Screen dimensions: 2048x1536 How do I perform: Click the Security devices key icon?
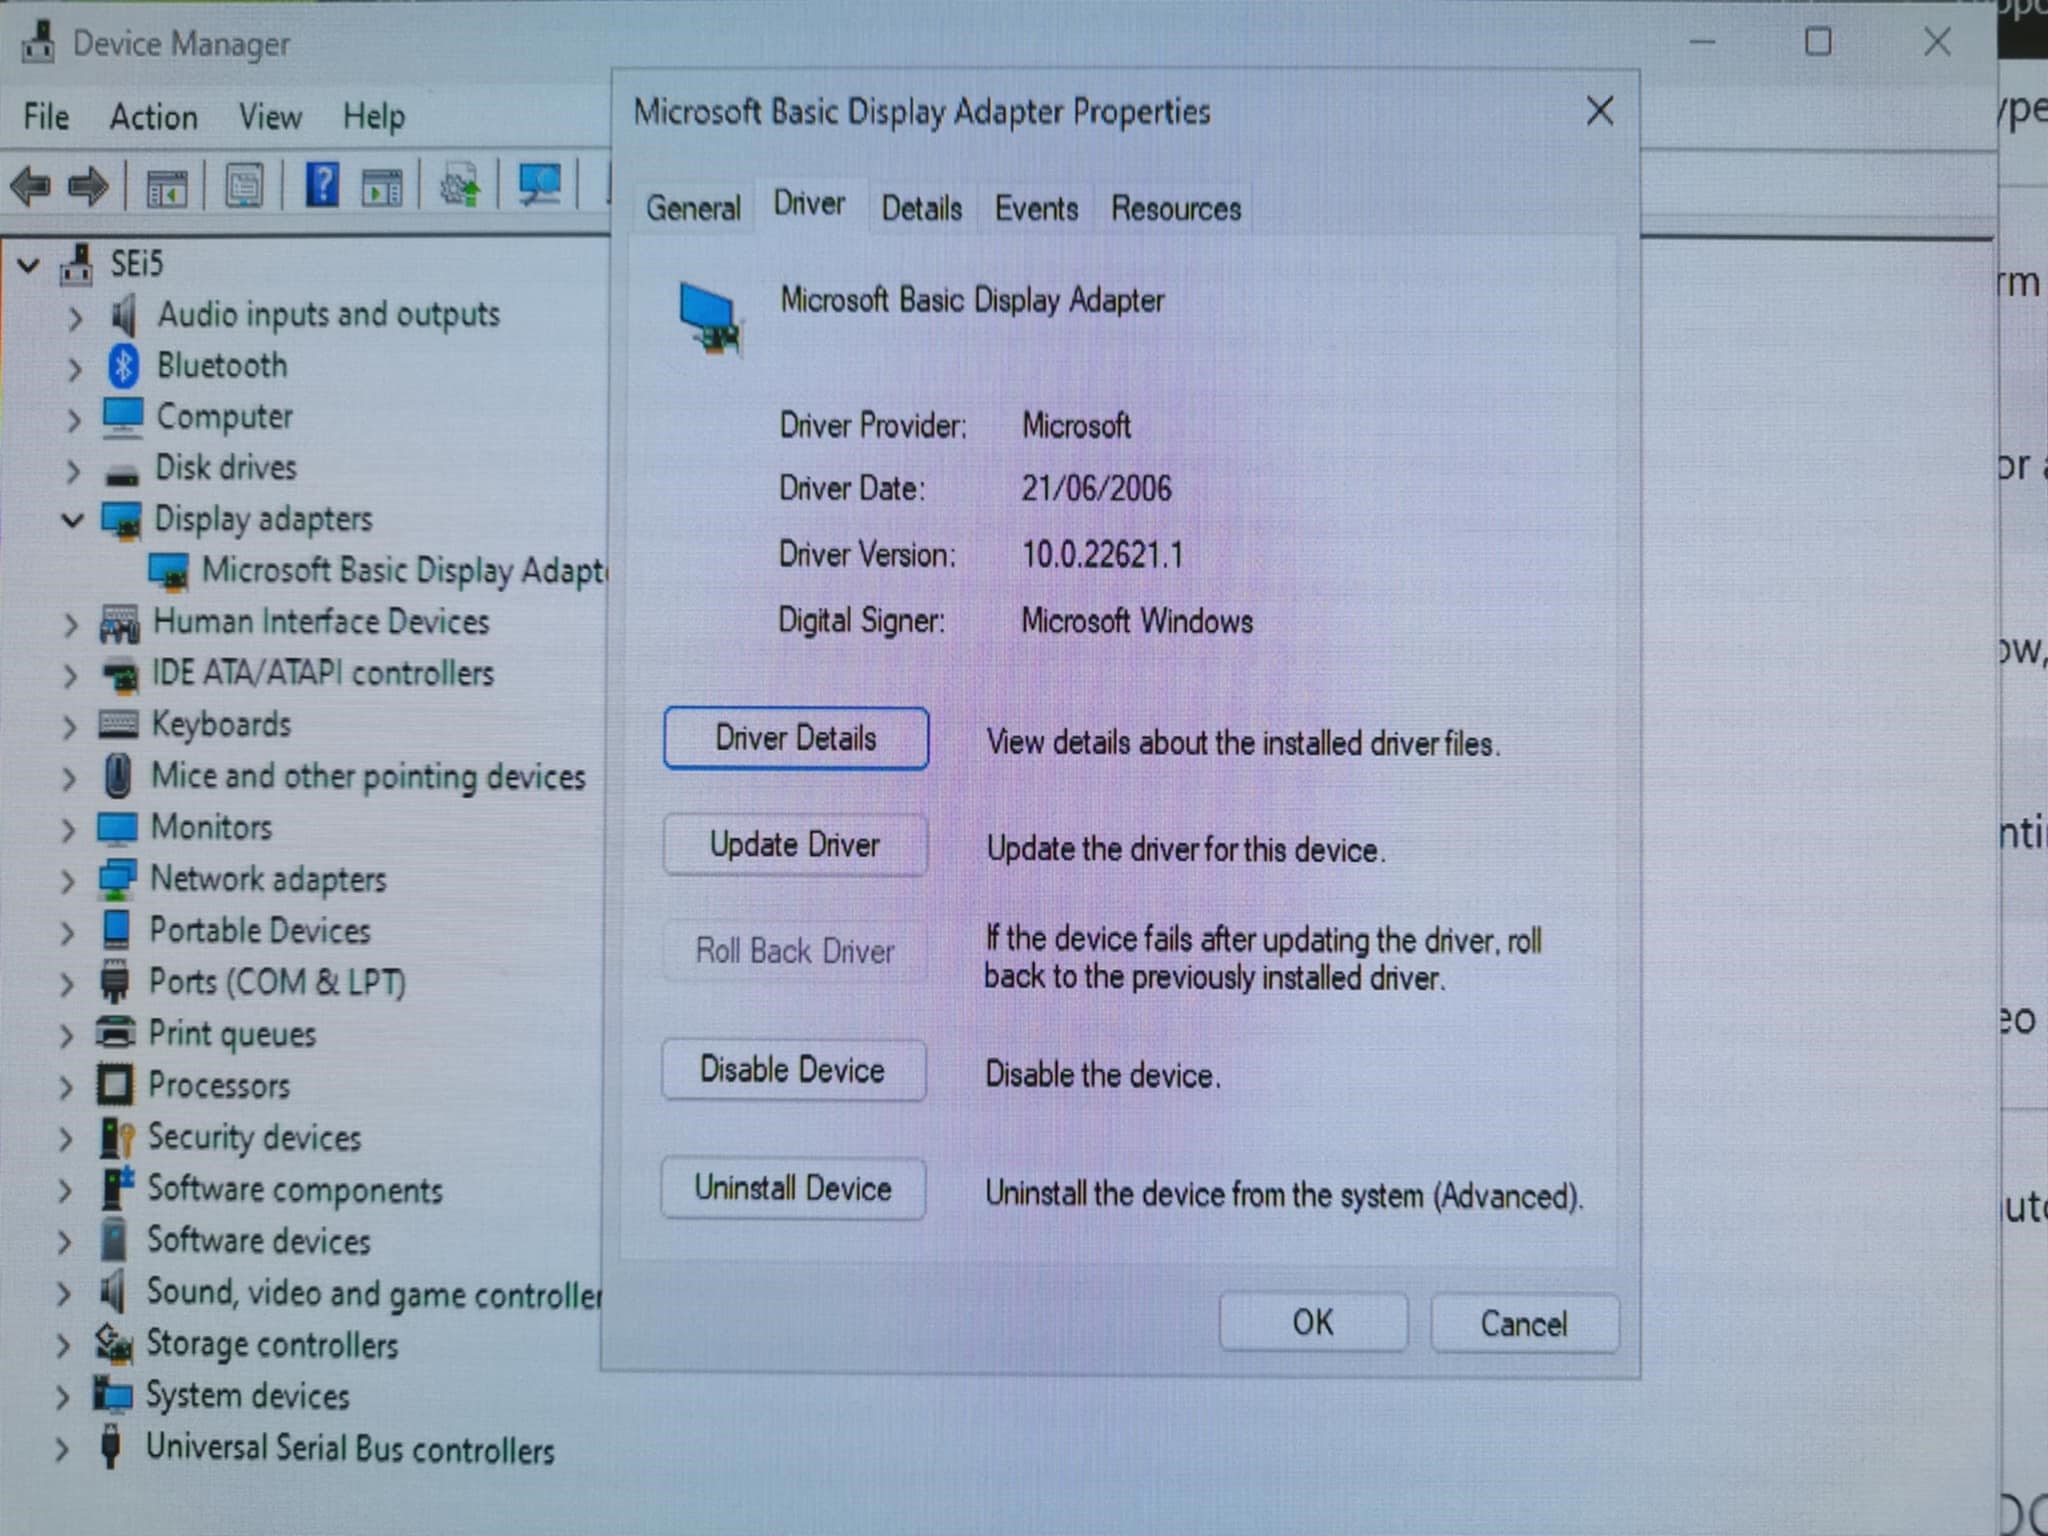[116, 1137]
